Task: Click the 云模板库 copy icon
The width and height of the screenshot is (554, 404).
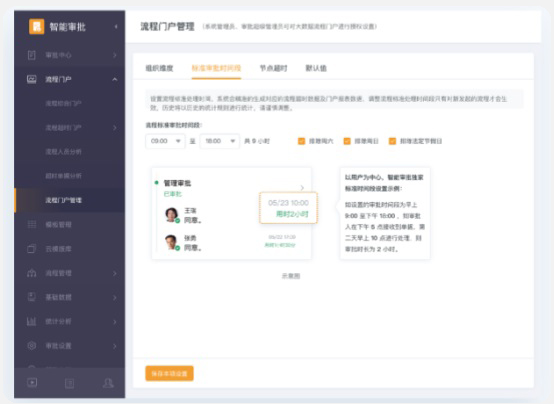Action: coord(32,249)
